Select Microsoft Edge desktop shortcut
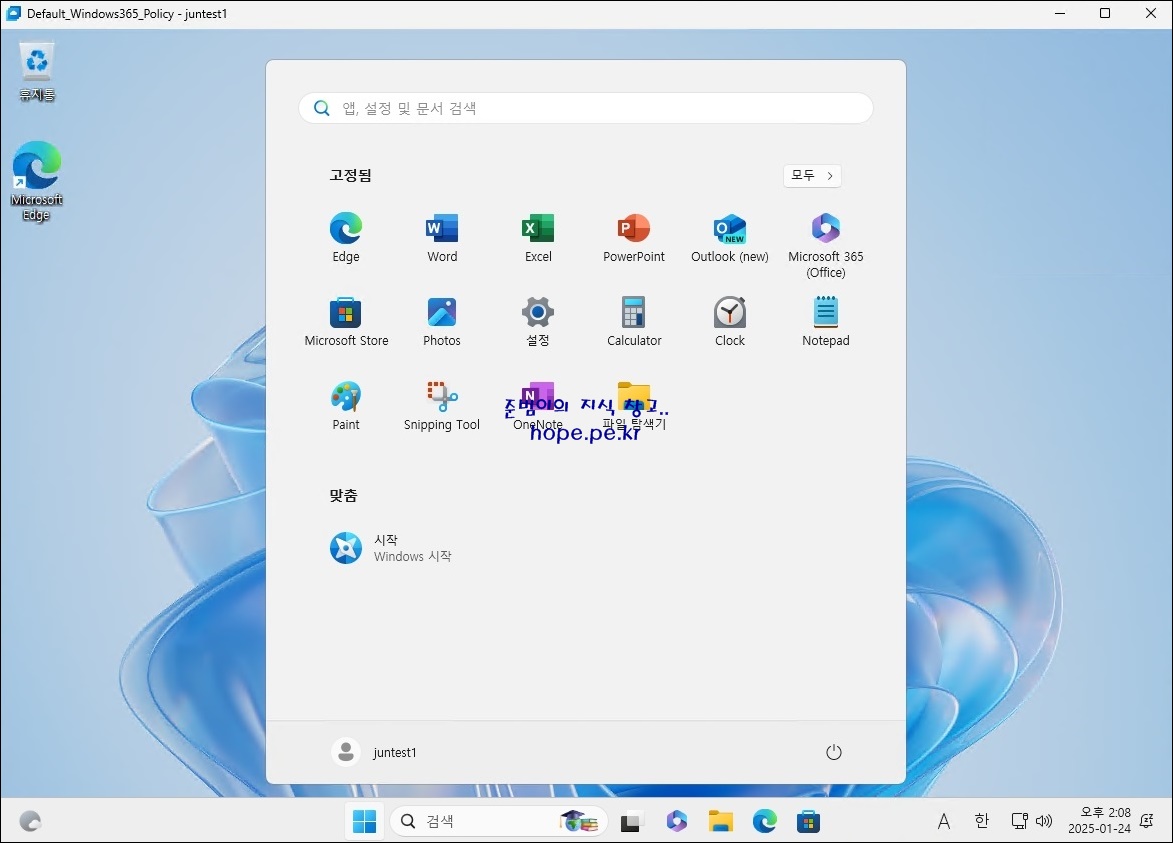The width and height of the screenshot is (1173, 843). click(36, 182)
